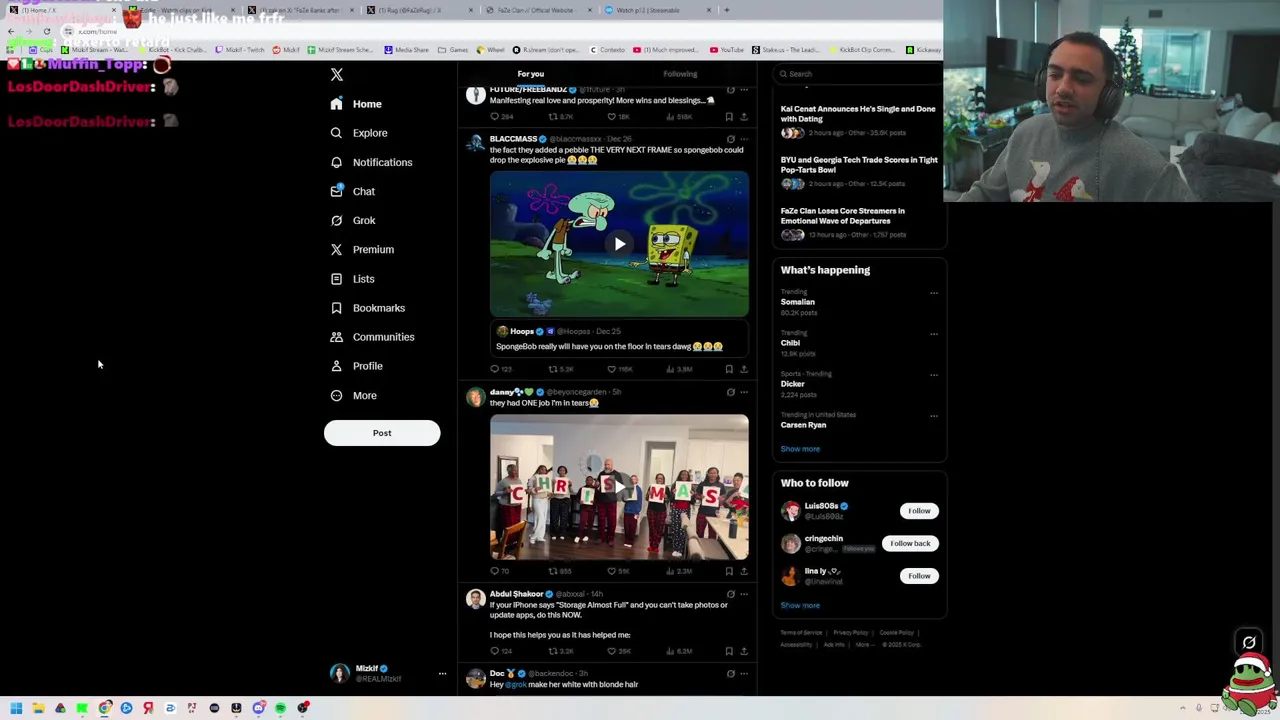Viewport: 1280px width, 720px height.
Task: Share the BLACCMASS SpongeBob post
Action: click(743, 369)
